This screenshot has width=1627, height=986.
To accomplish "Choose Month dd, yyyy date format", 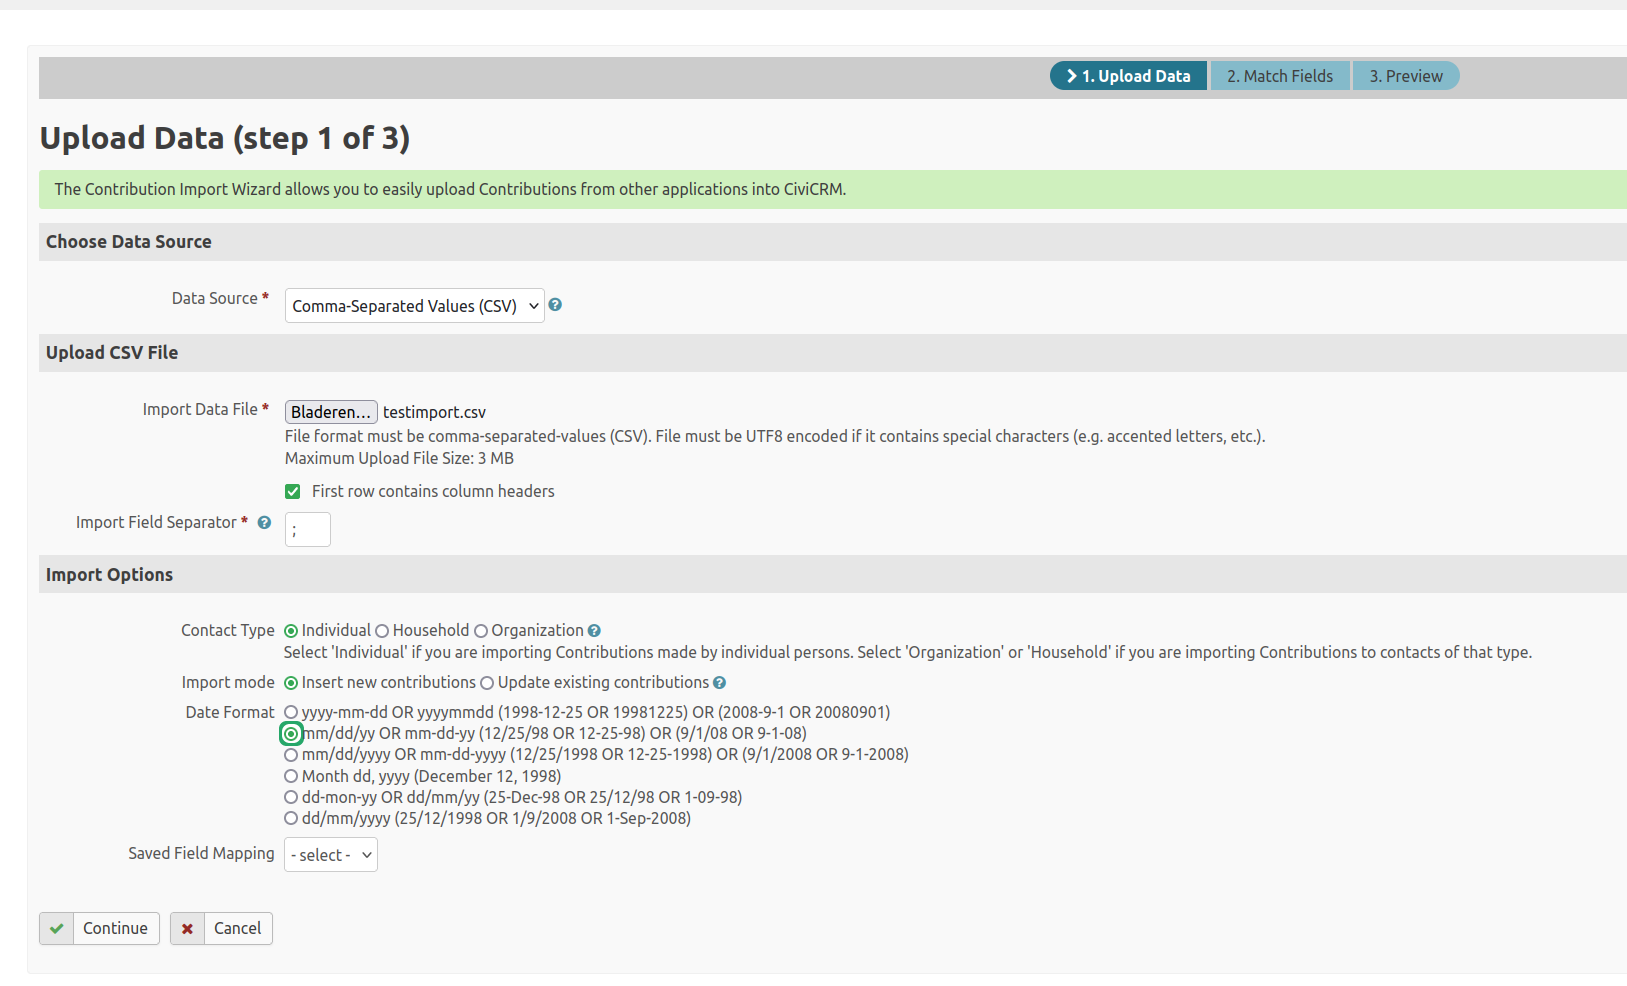I will point(291,777).
